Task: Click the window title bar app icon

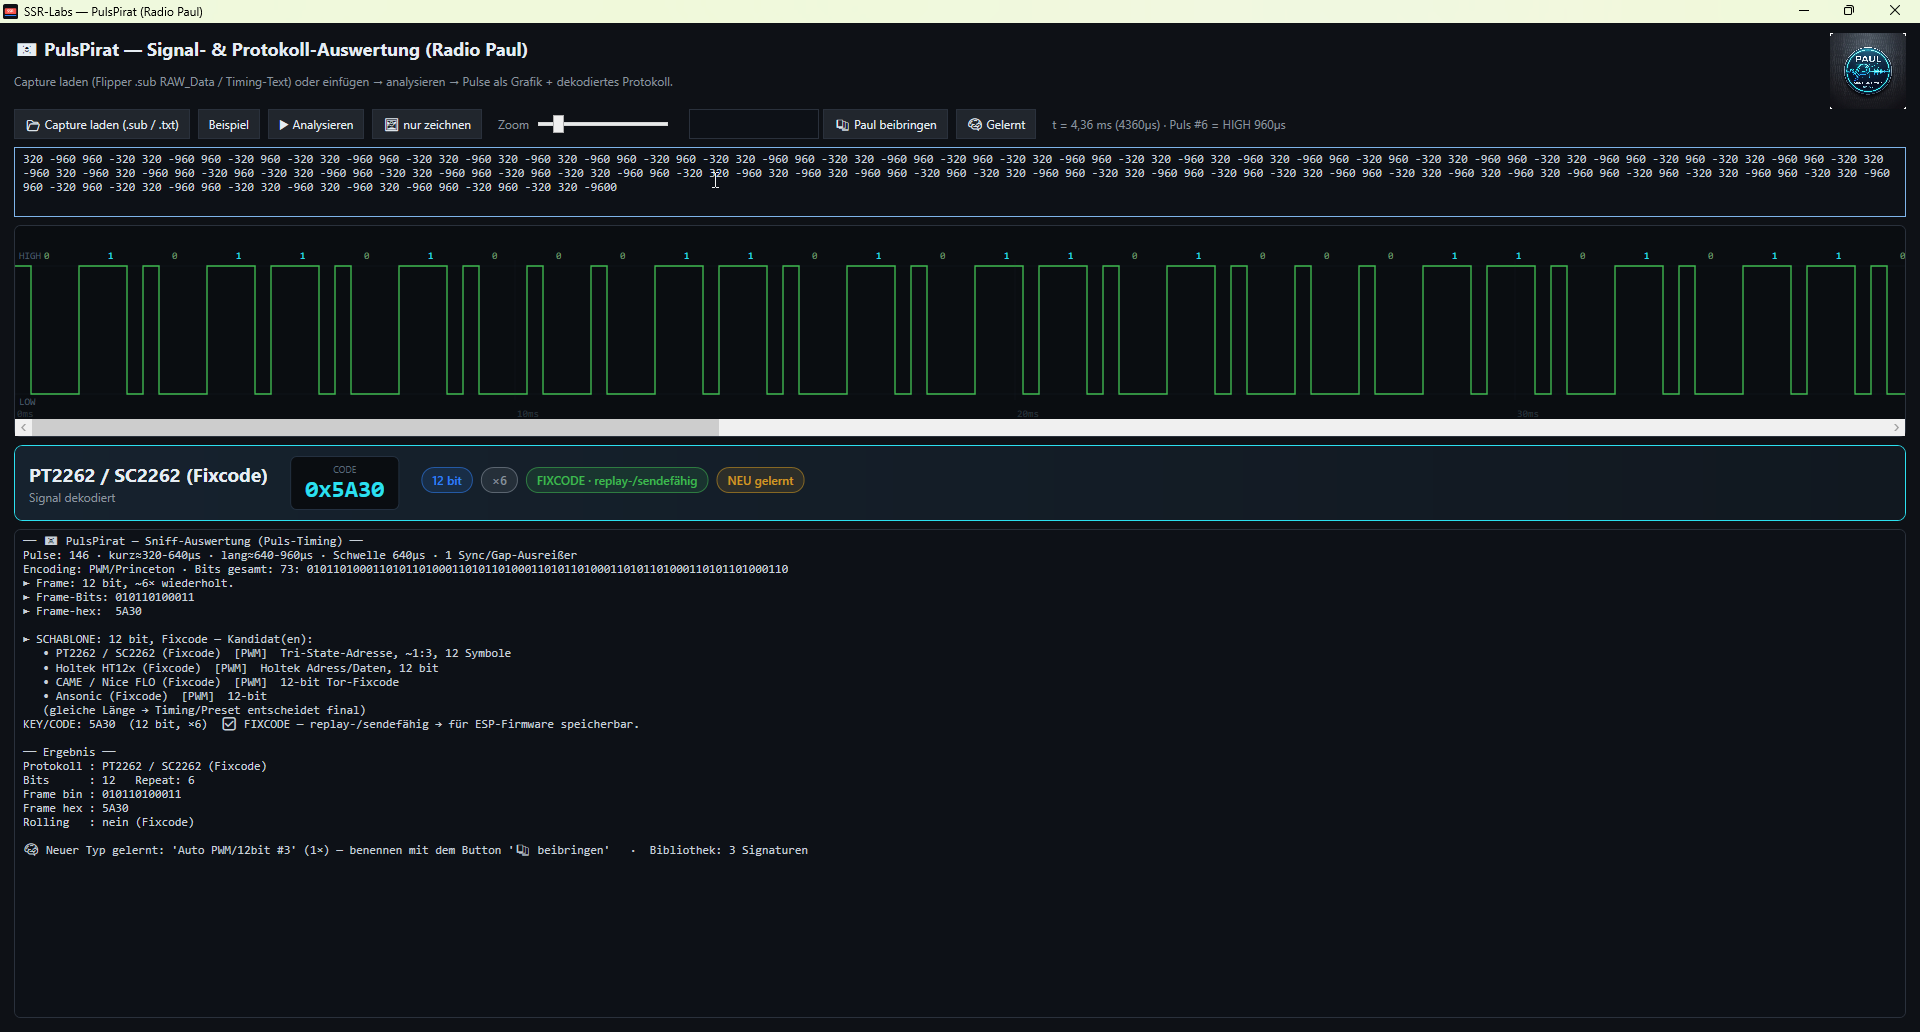Action: [x=10, y=11]
